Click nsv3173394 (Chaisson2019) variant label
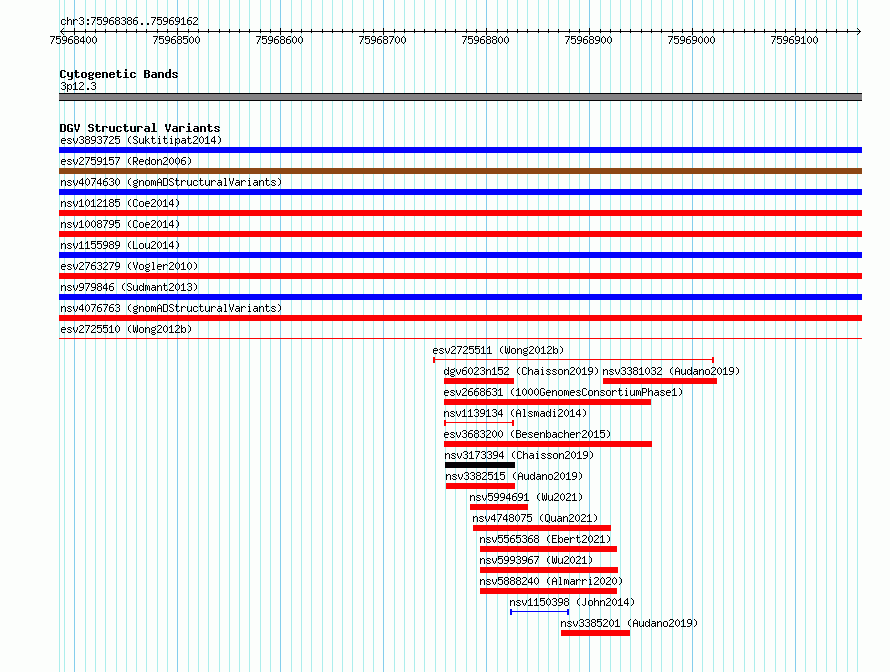This screenshot has height=672, width=890. click(x=519, y=455)
